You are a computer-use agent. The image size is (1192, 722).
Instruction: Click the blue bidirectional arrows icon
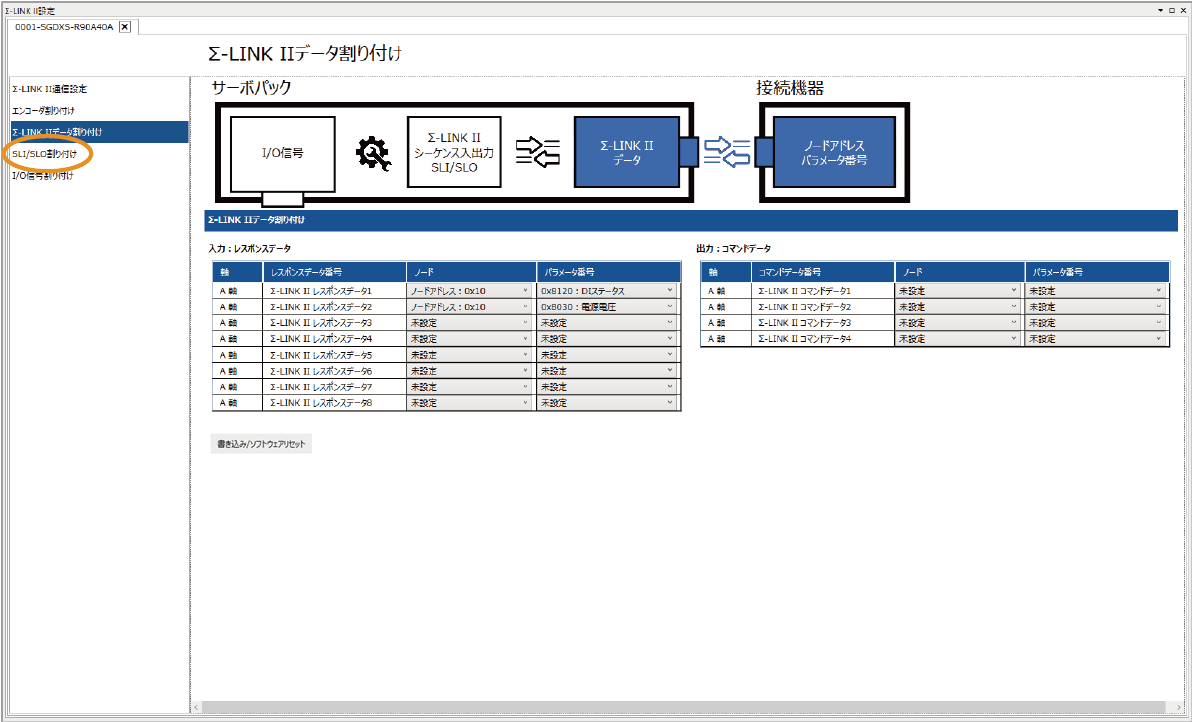tap(726, 152)
